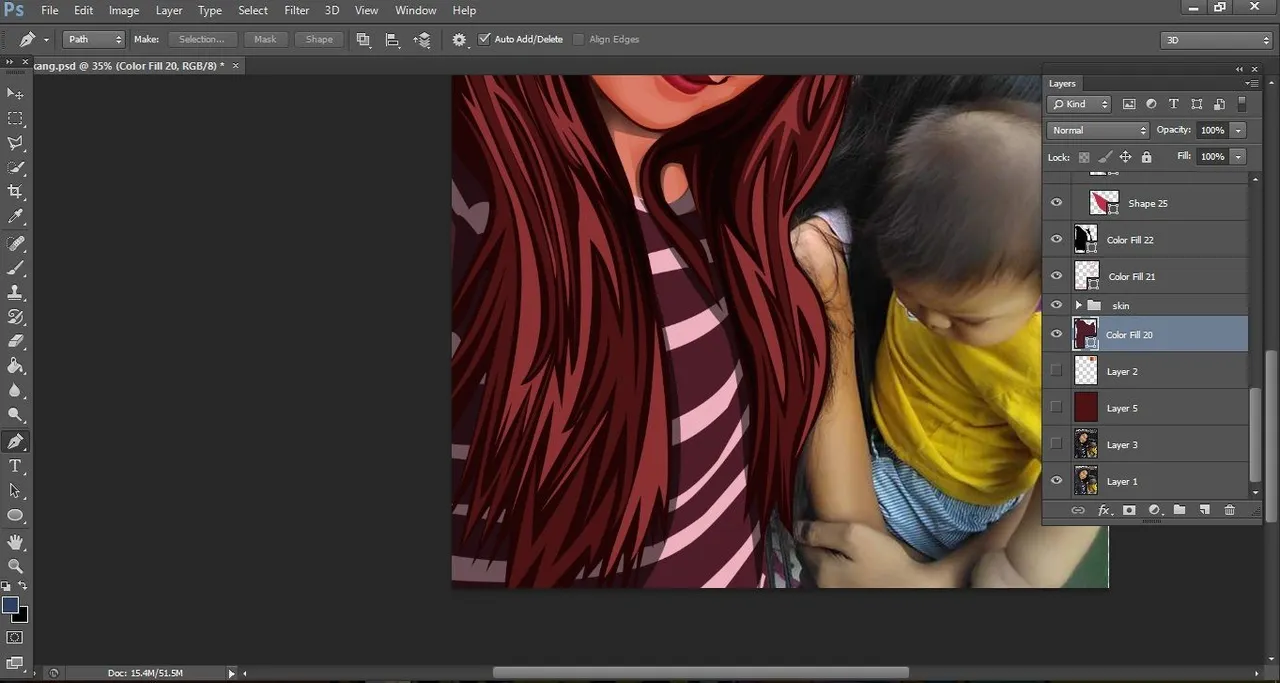Show the Layer 3 layer
The image size is (1280, 683).
[x=1056, y=444]
